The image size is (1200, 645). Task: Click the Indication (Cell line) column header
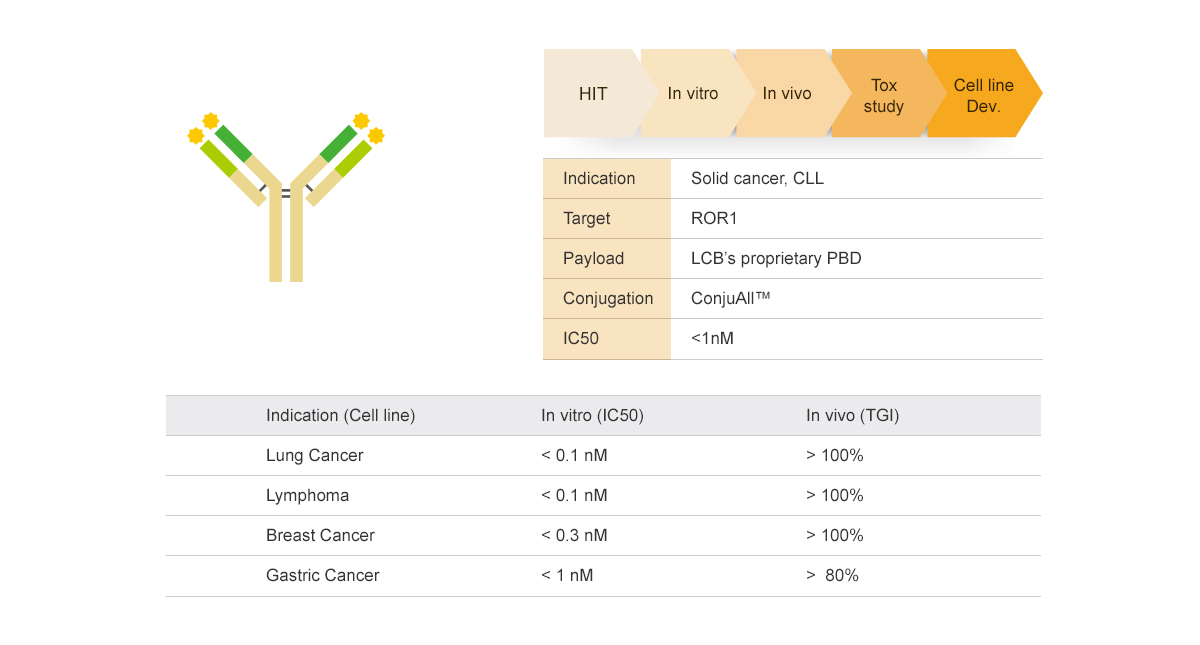click(340, 416)
